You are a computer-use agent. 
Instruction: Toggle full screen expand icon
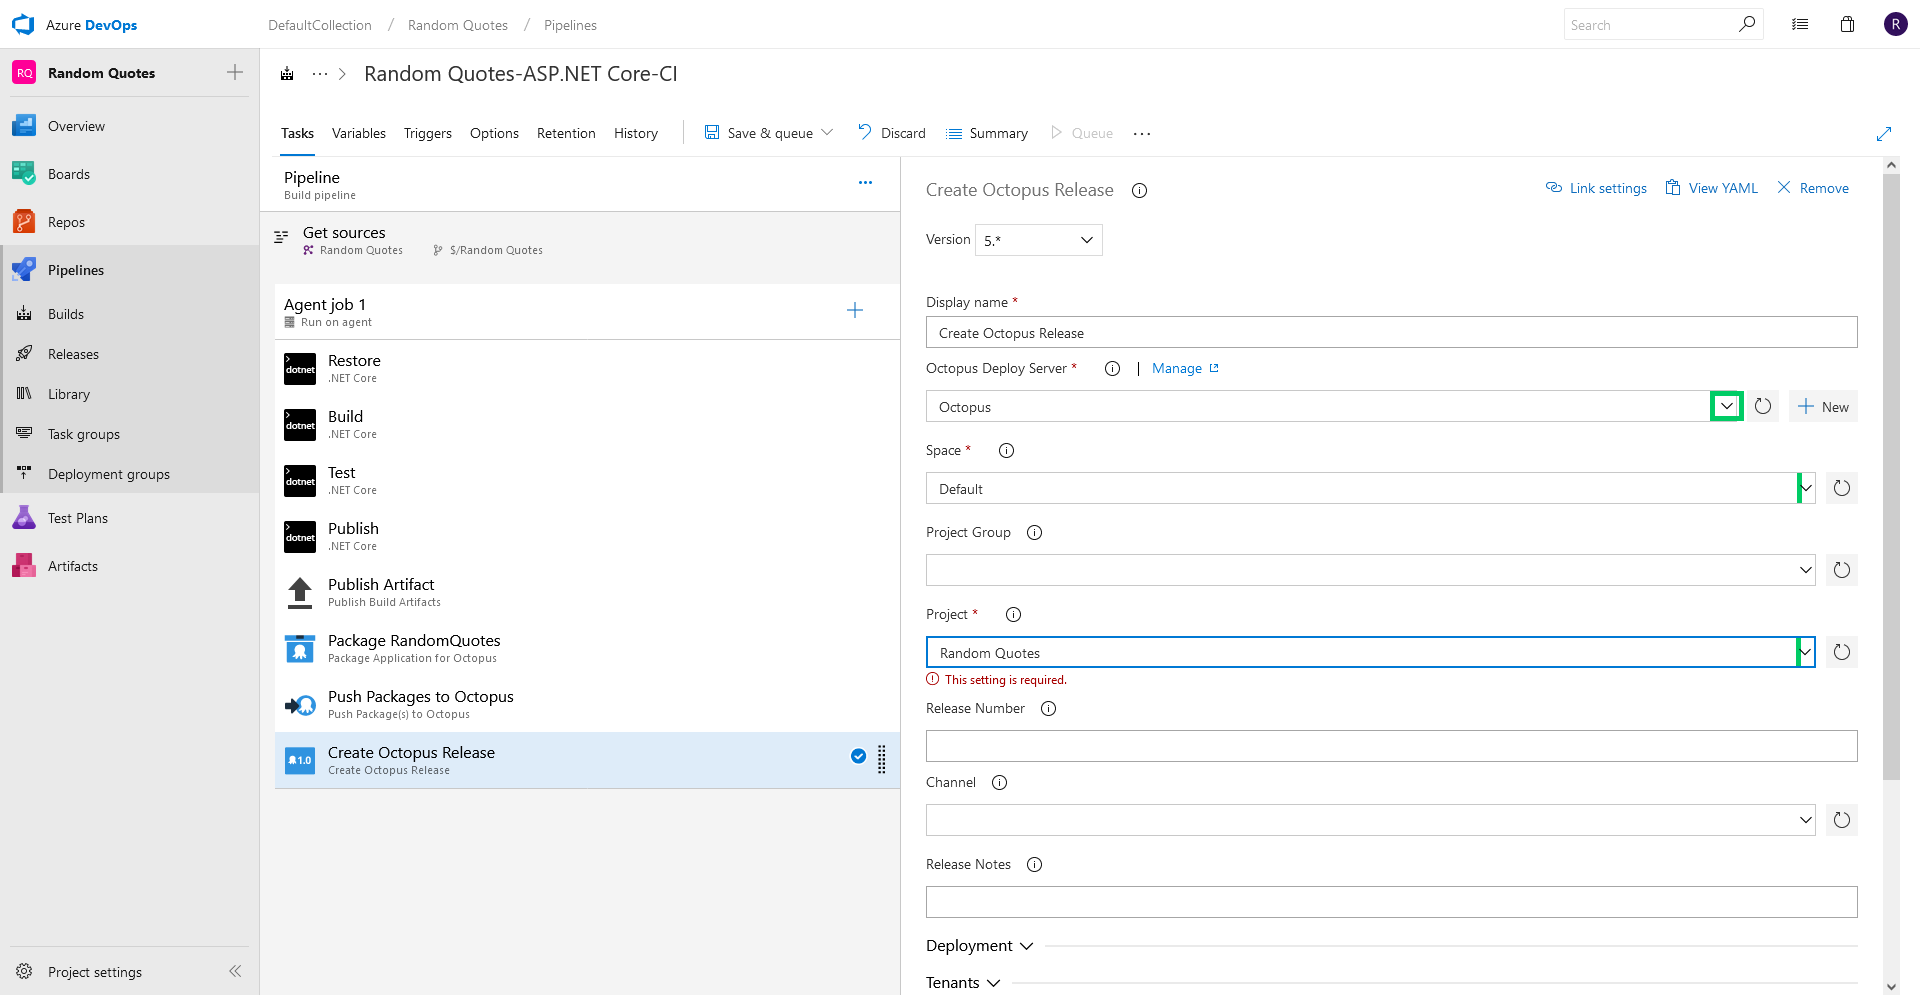[x=1884, y=134]
